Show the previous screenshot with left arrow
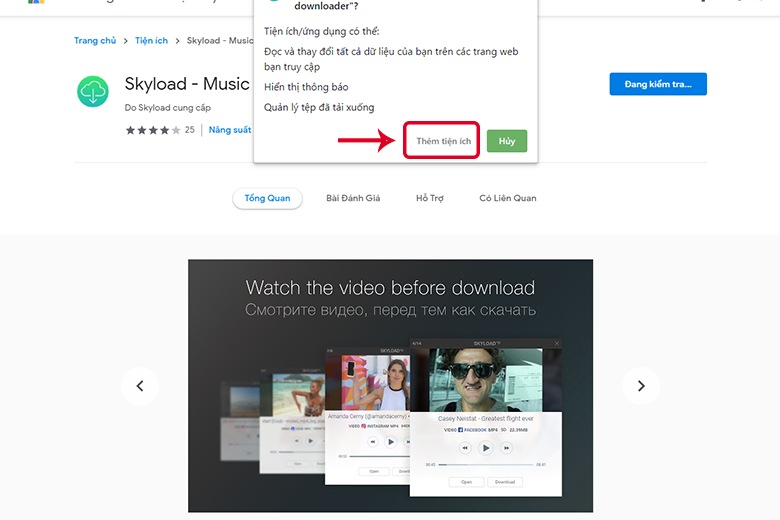The width and height of the screenshot is (780, 520). point(140,386)
